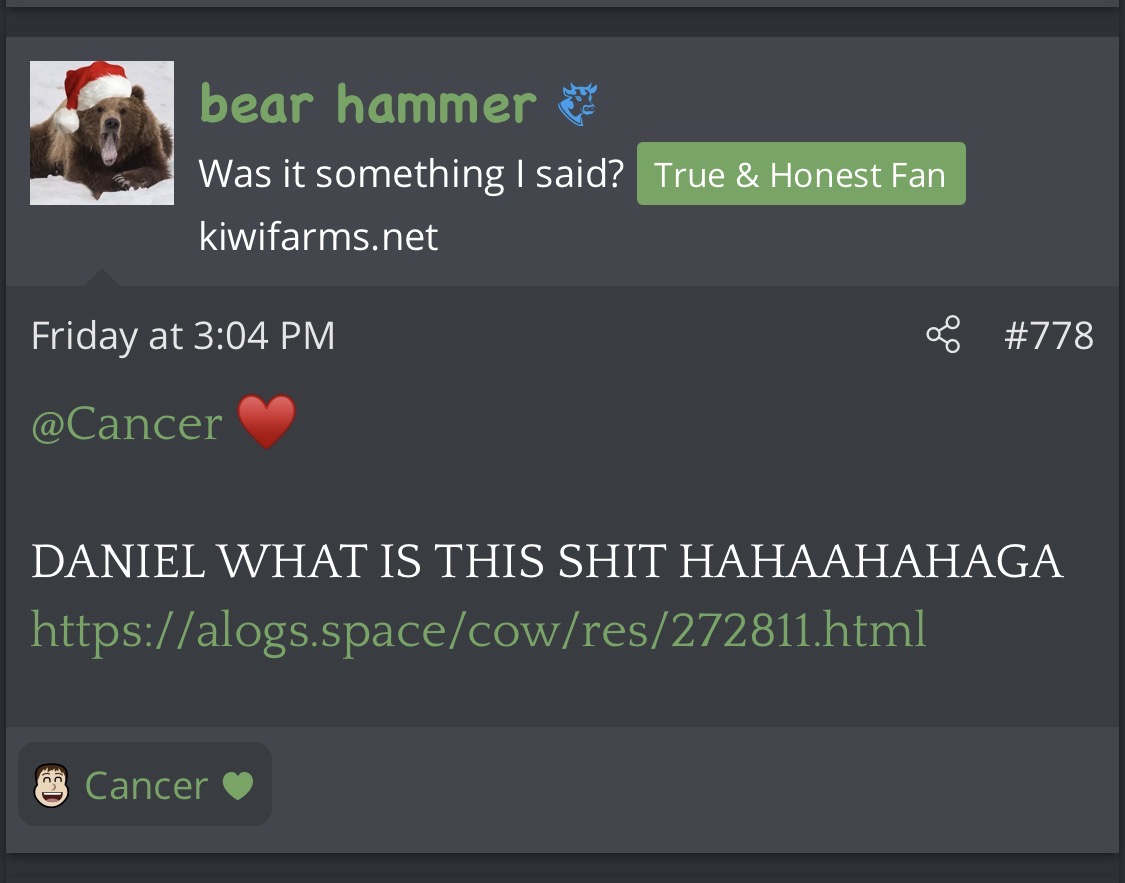Click bear hammer's Santa-hat bear avatar
This screenshot has width=1125, height=883.
click(x=101, y=132)
